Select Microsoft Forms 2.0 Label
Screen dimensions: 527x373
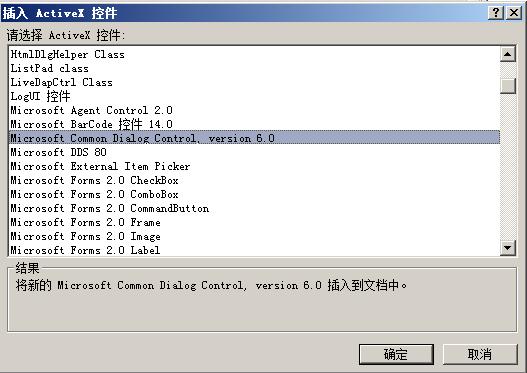254,250
